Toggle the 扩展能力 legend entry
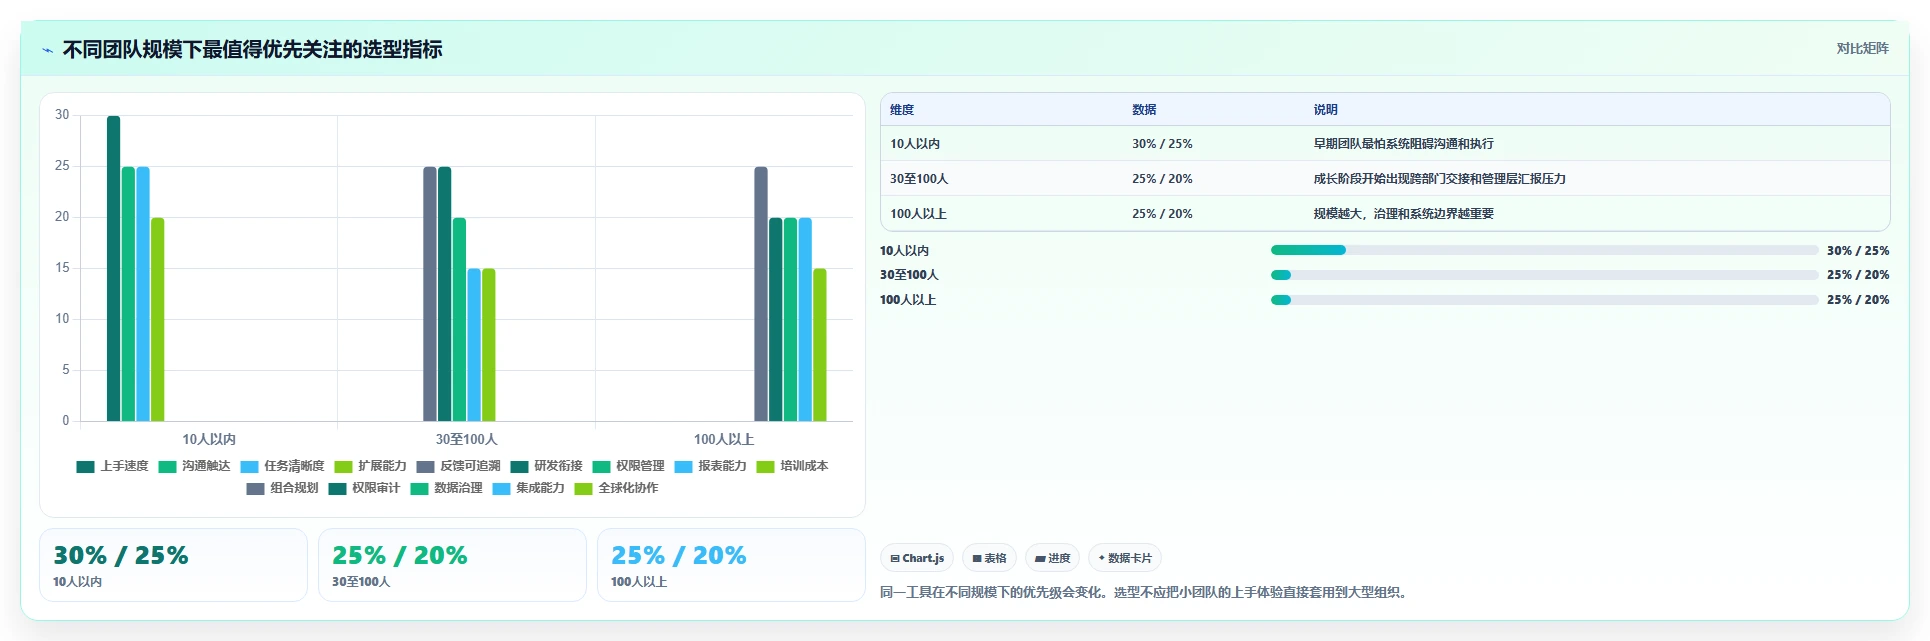 (370, 466)
